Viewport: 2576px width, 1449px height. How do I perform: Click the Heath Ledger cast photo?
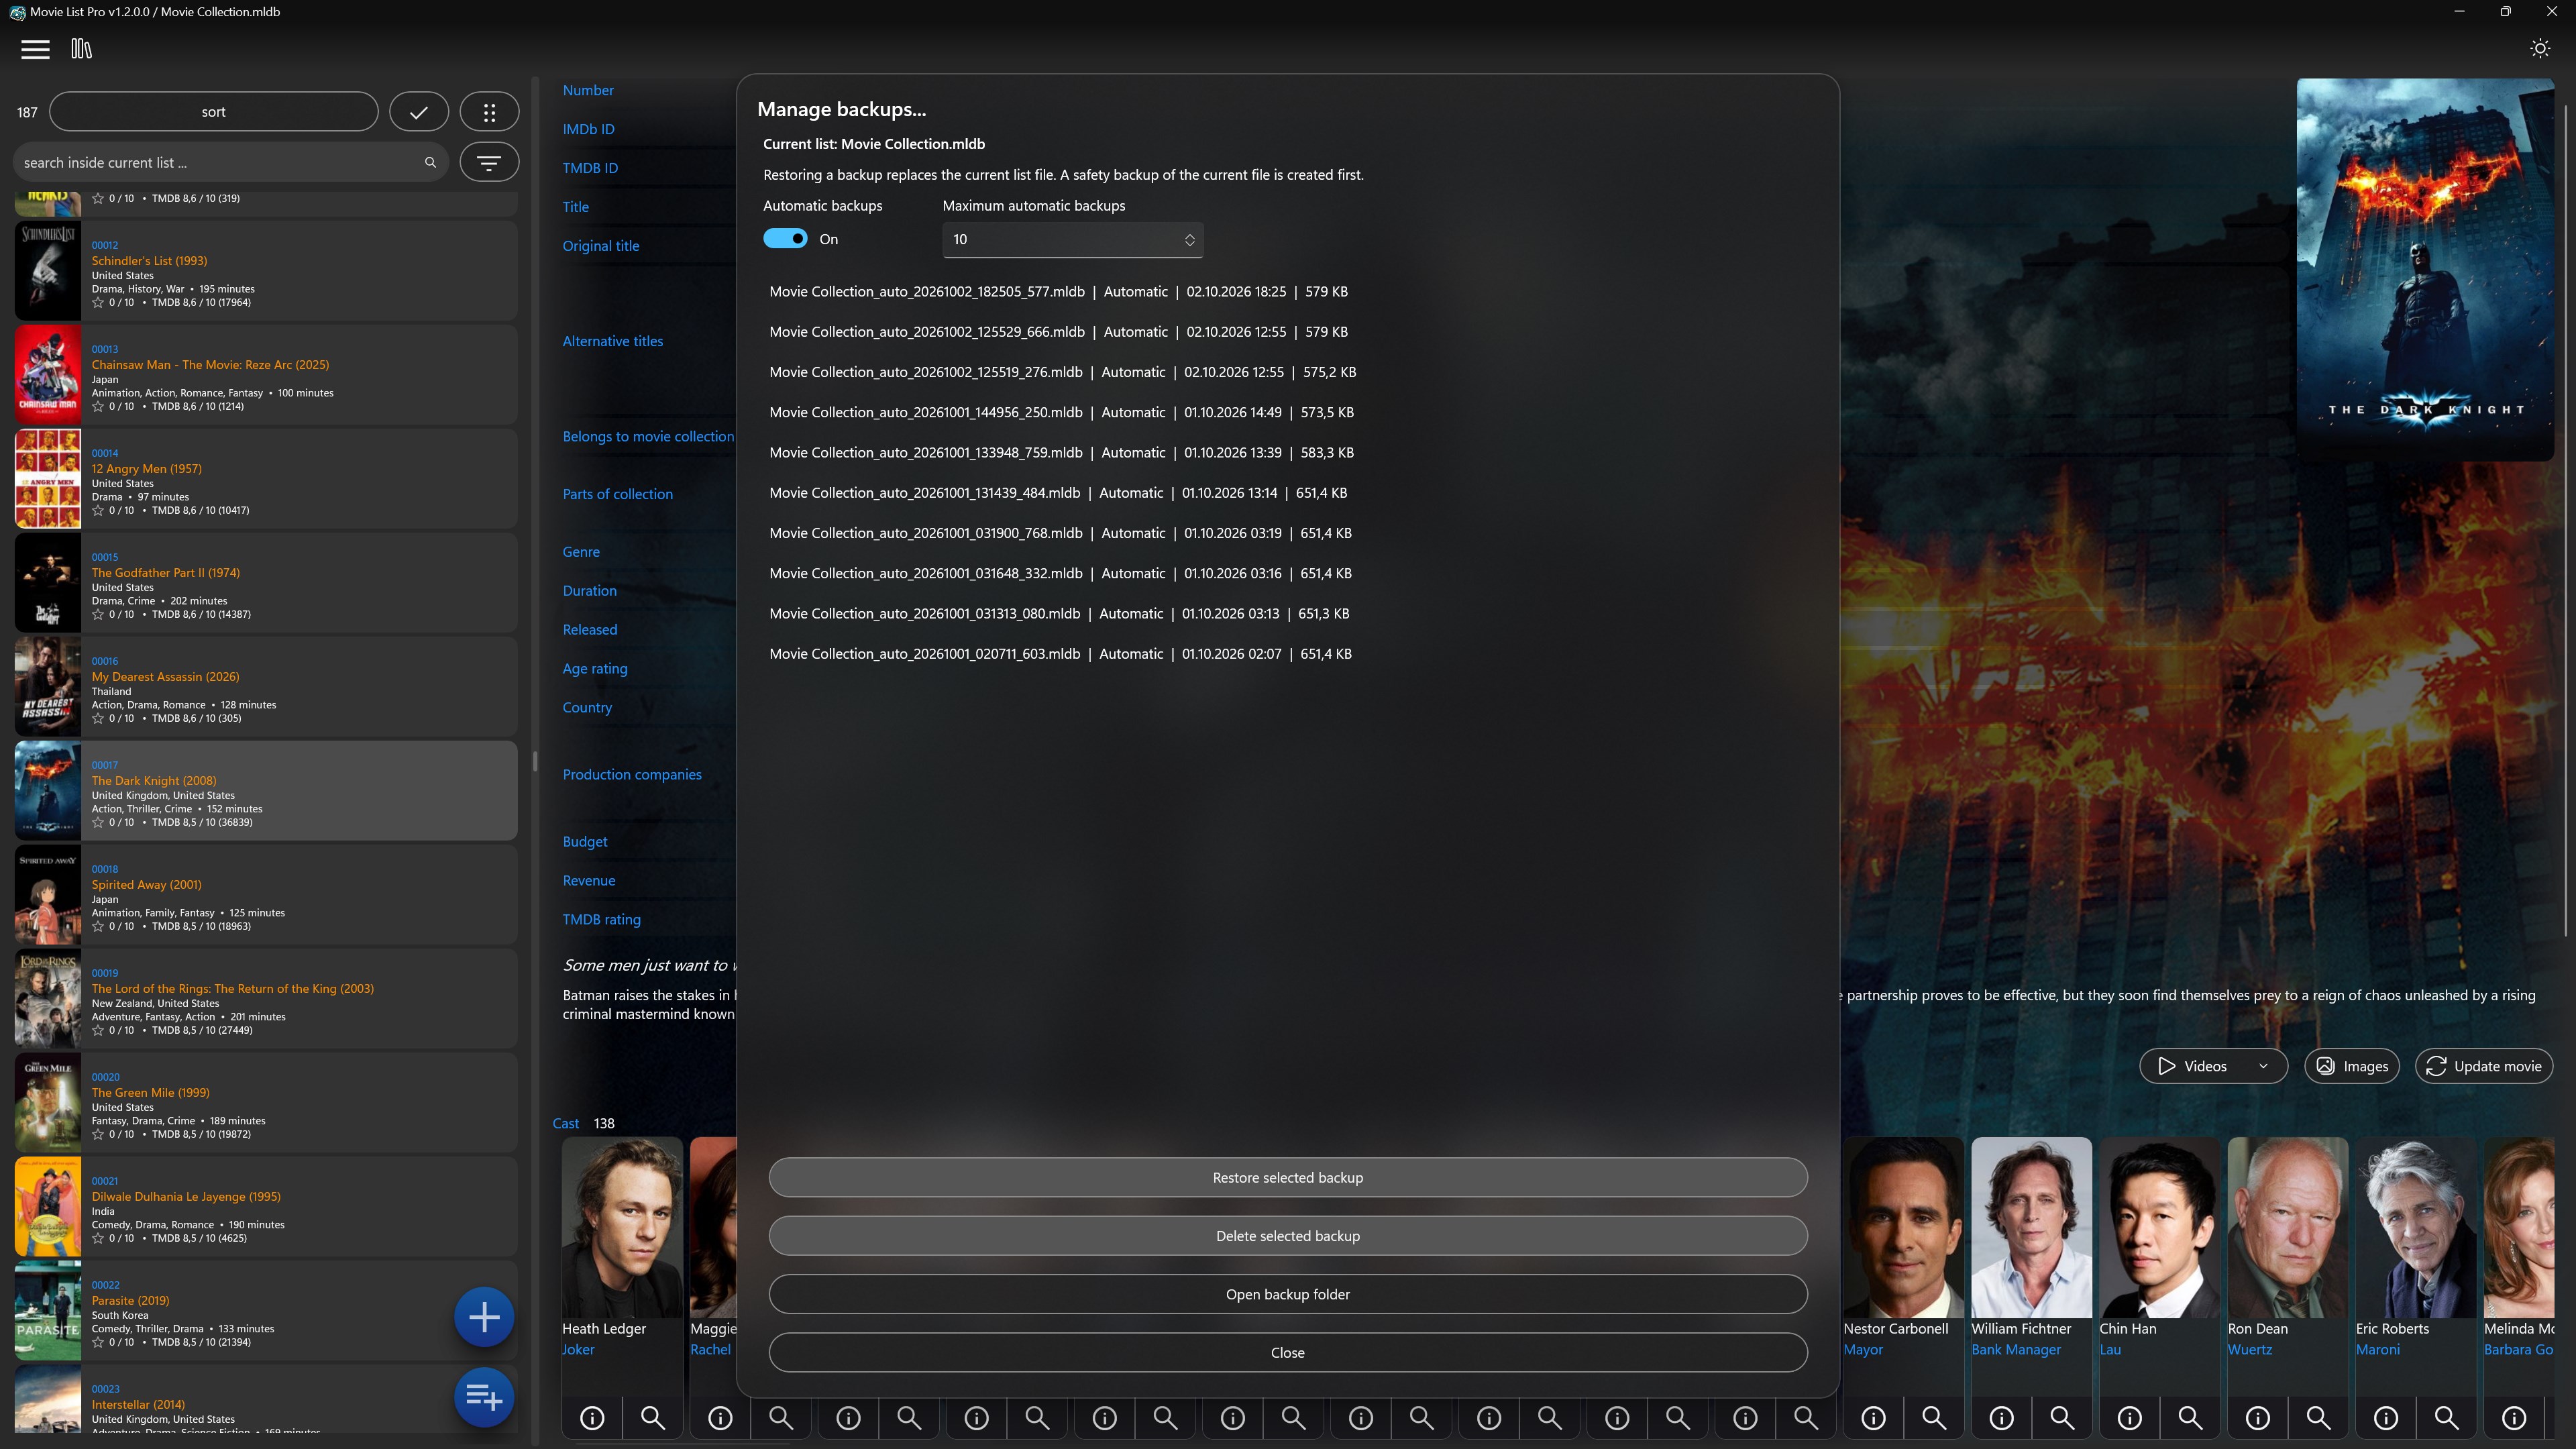point(622,1228)
